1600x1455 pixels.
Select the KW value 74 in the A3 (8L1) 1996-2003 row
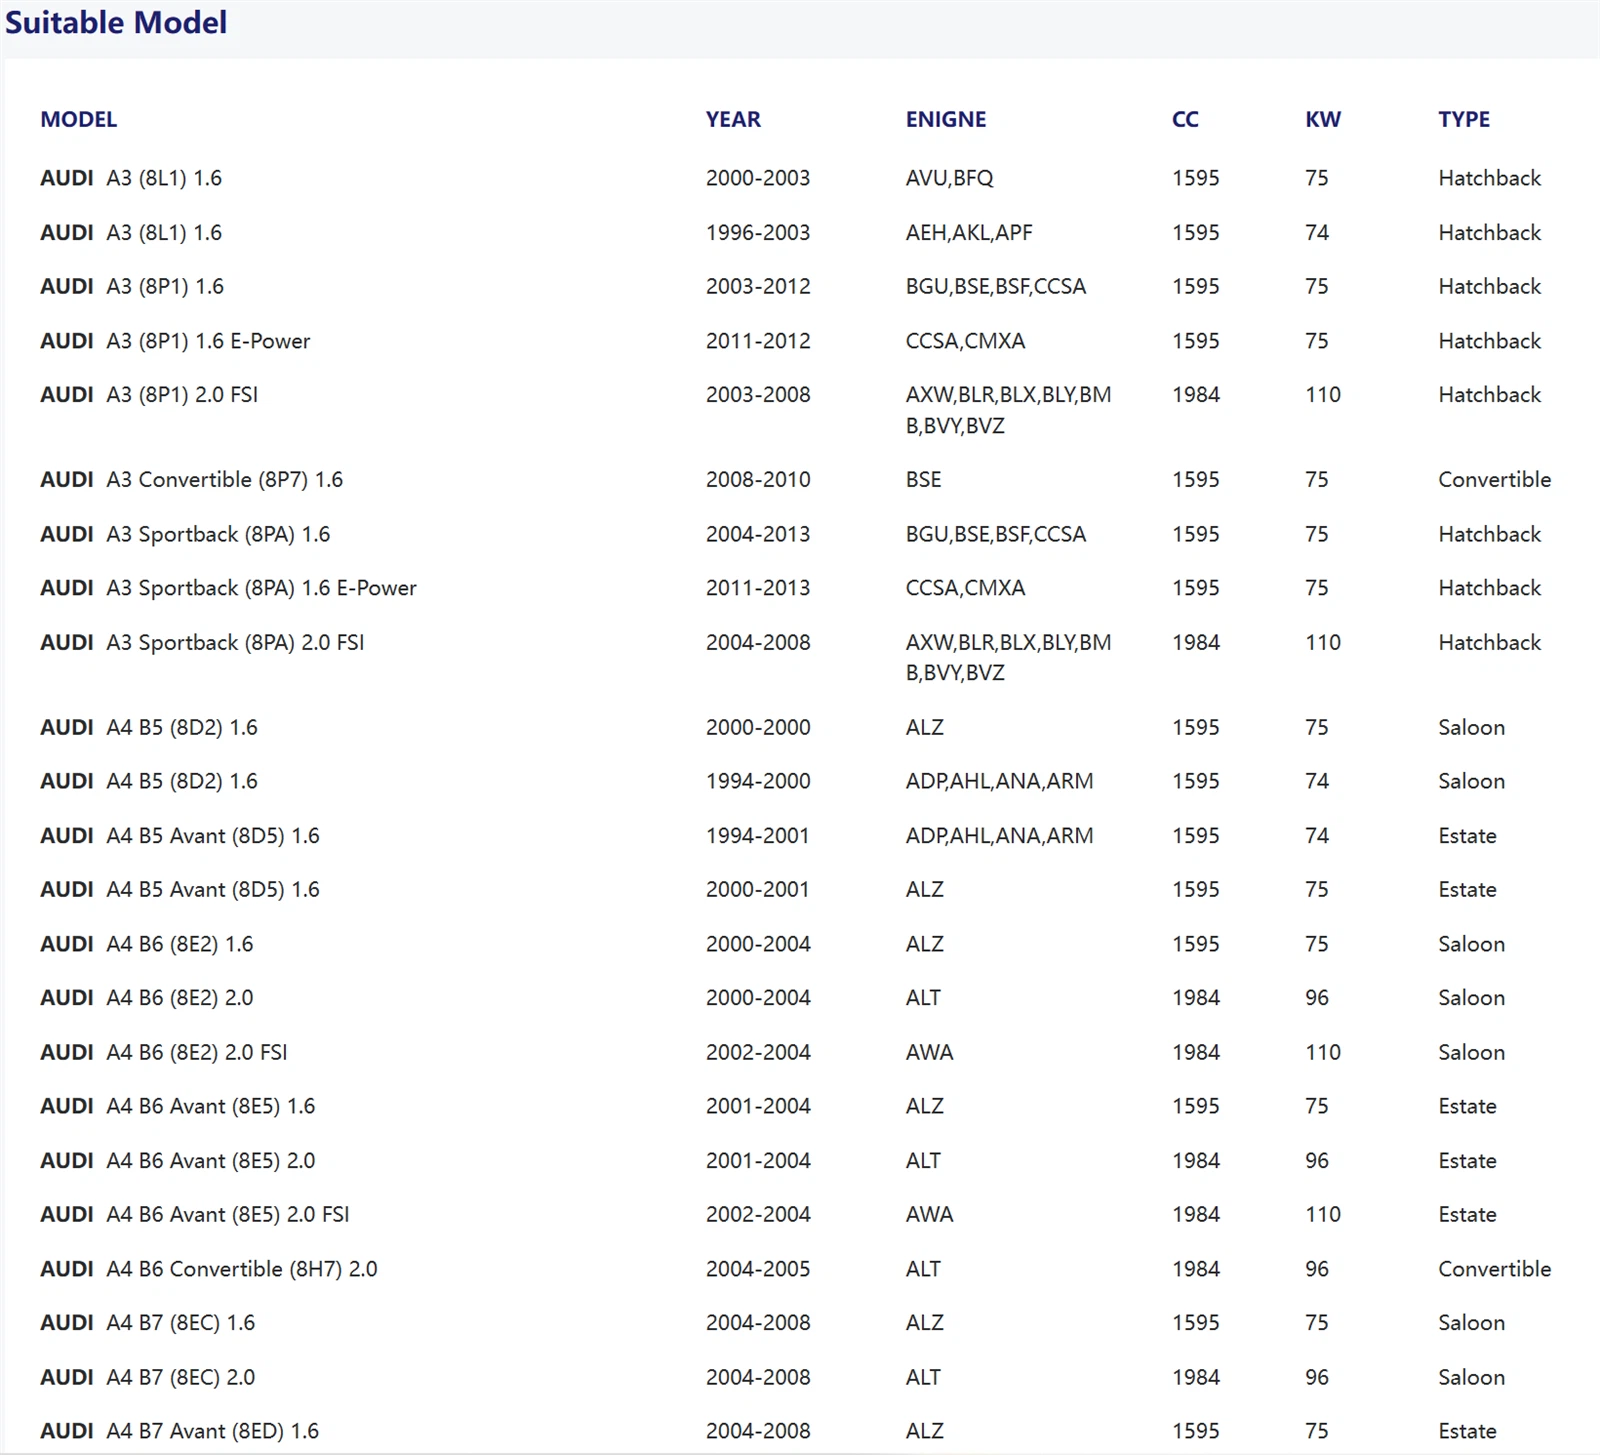1317,232
